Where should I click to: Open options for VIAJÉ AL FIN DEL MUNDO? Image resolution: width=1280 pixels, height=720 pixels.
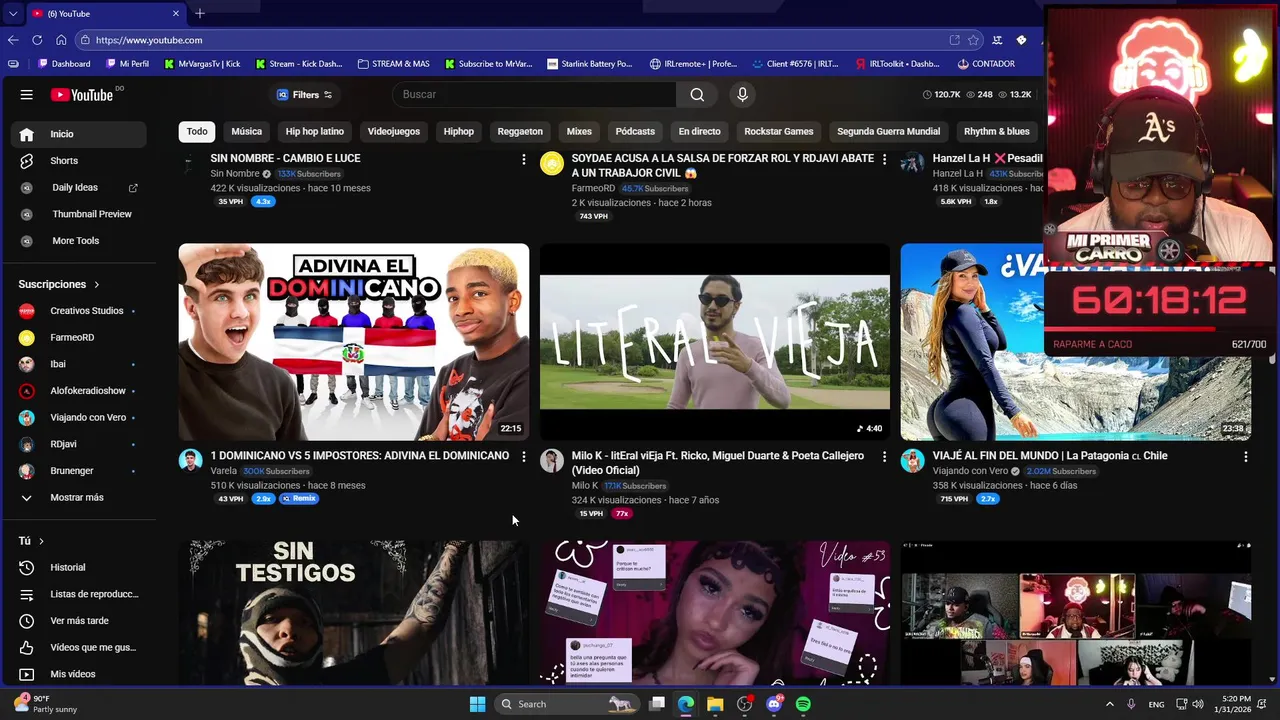[x=1245, y=456]
